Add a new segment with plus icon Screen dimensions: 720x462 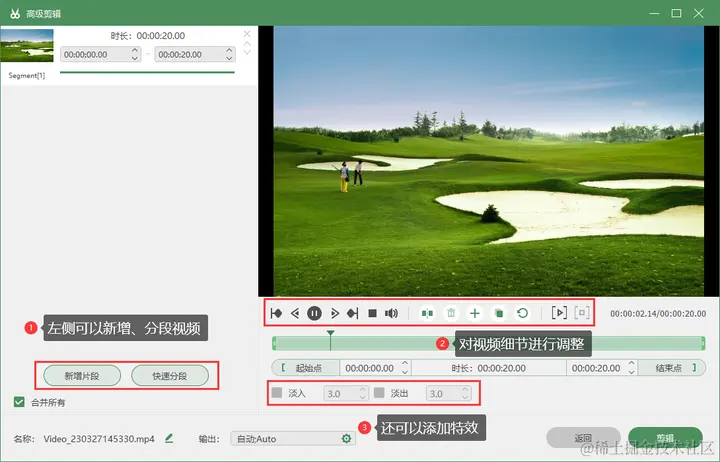pos(475,313)
